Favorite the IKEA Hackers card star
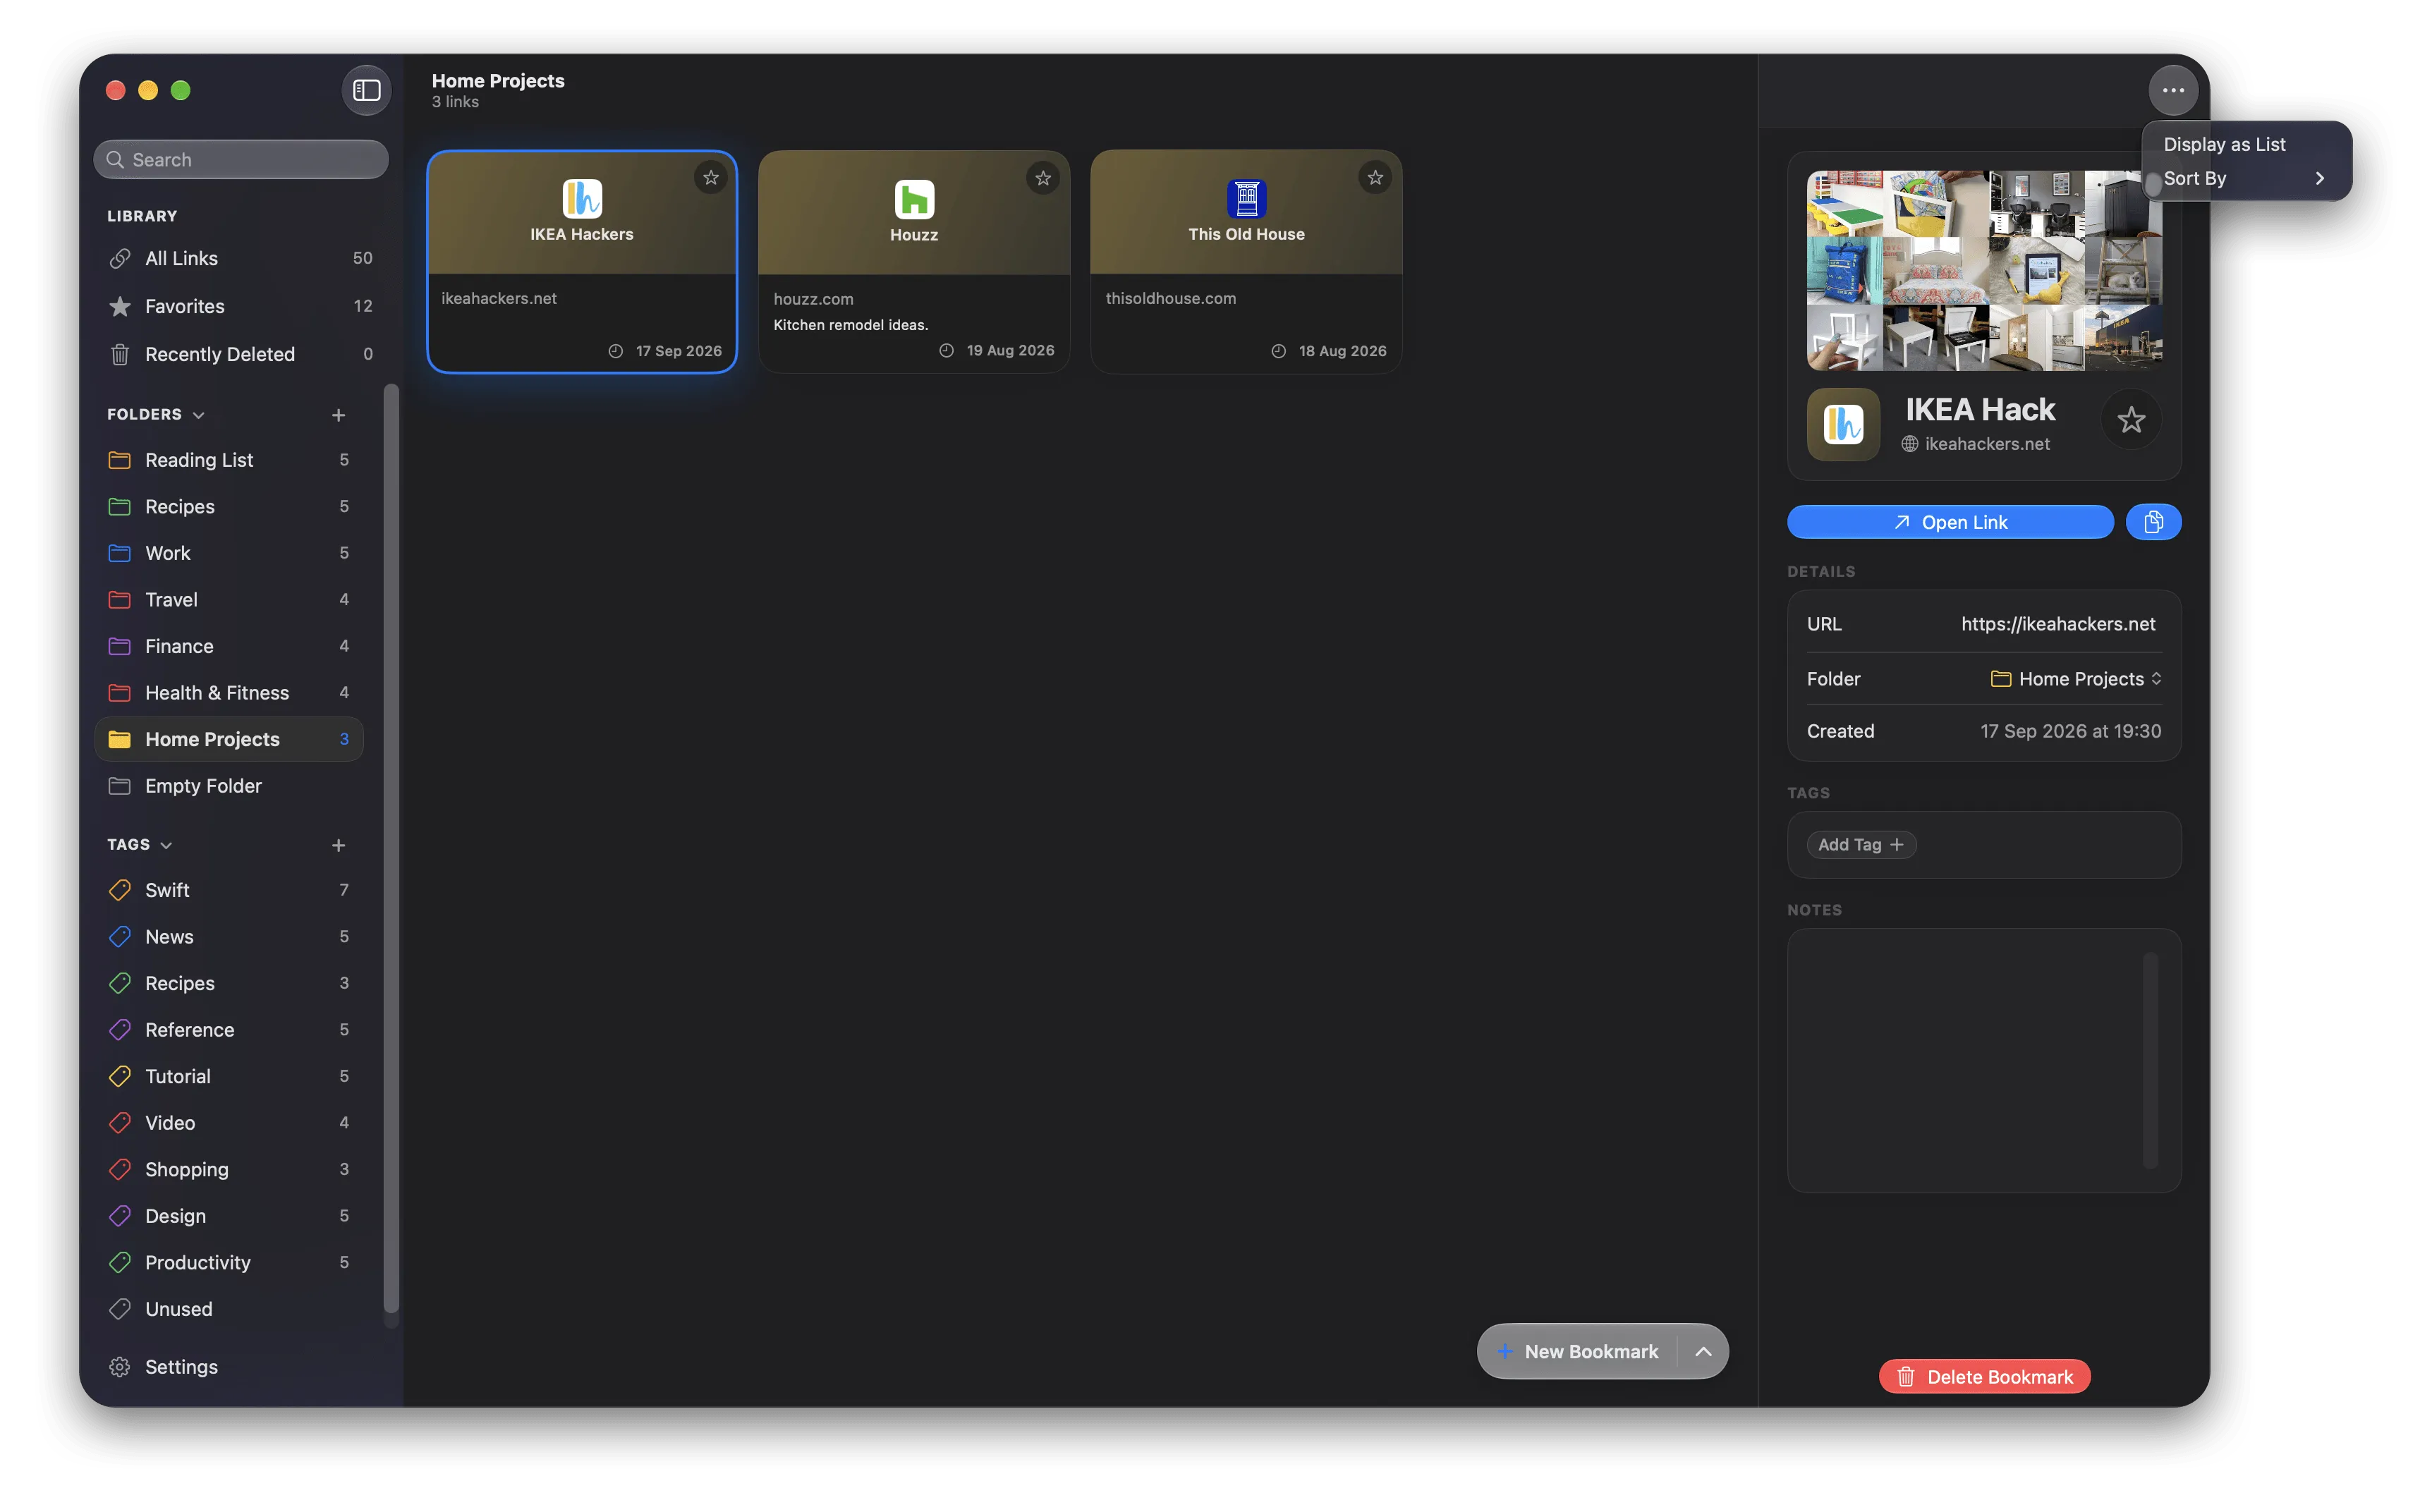Viewport: 2432px width, 1512px height. pyautogui.click(x=710, y=178)
